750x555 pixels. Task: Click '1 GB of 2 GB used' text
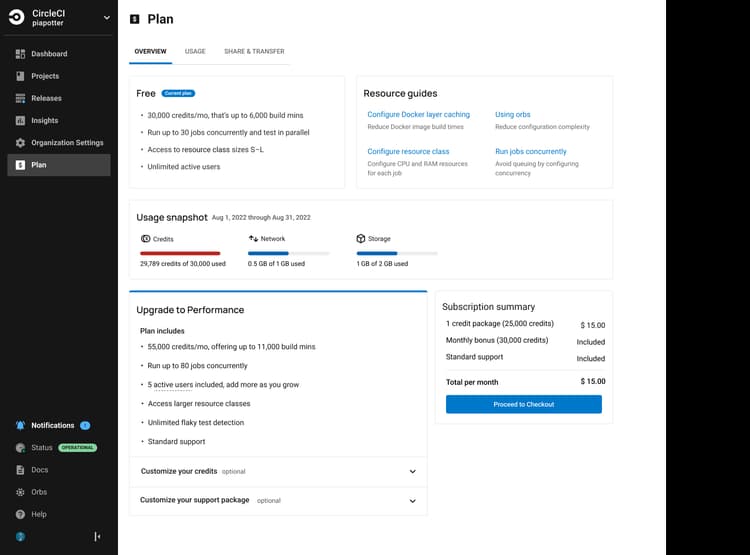tap(382, 264)
